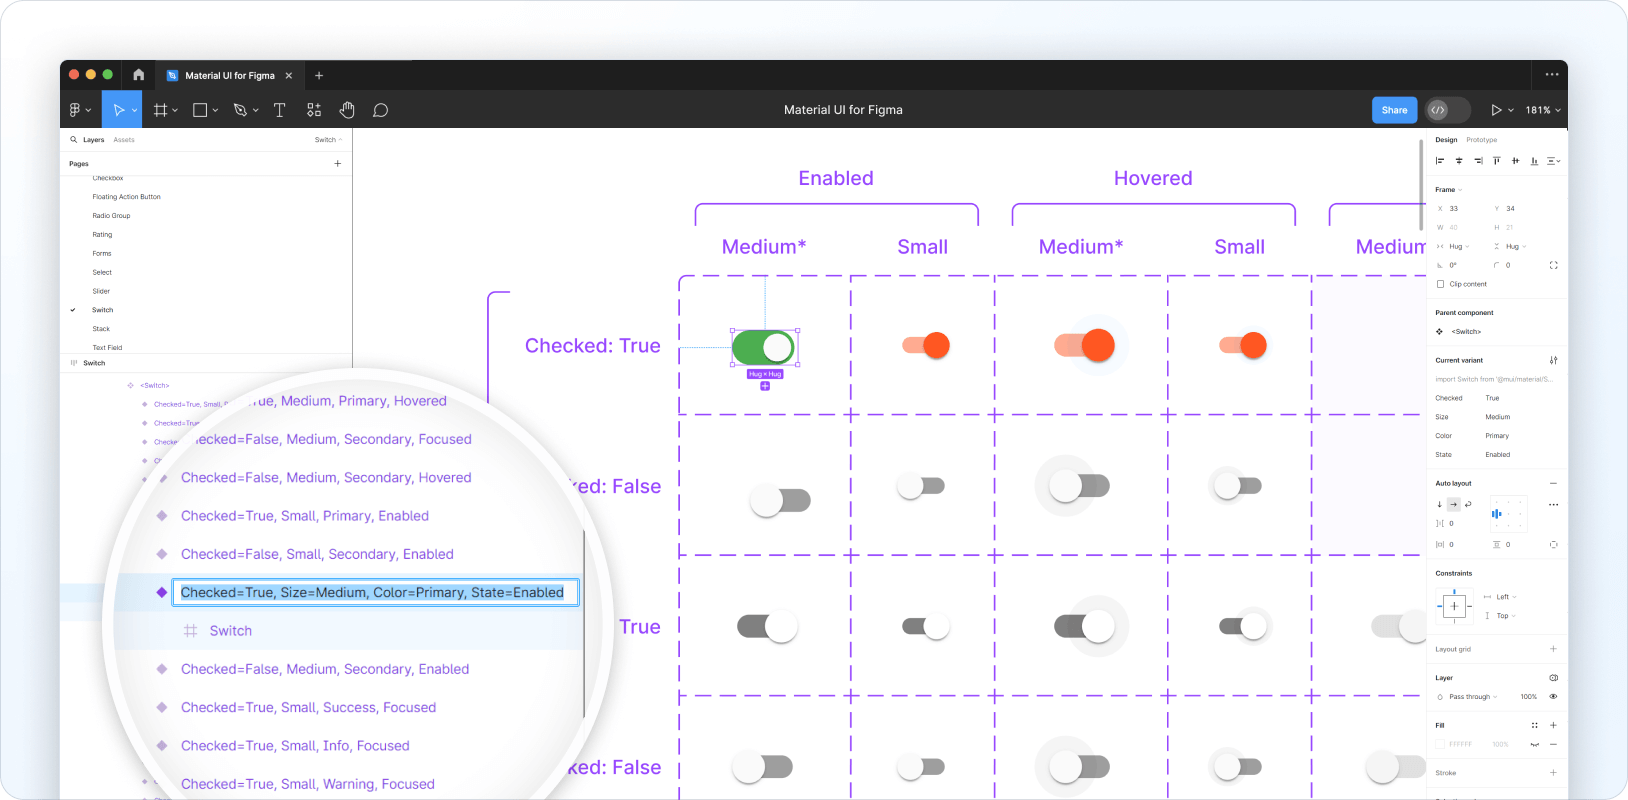Open the Resources components tool
1628x800 pixels.
[314, 110]
